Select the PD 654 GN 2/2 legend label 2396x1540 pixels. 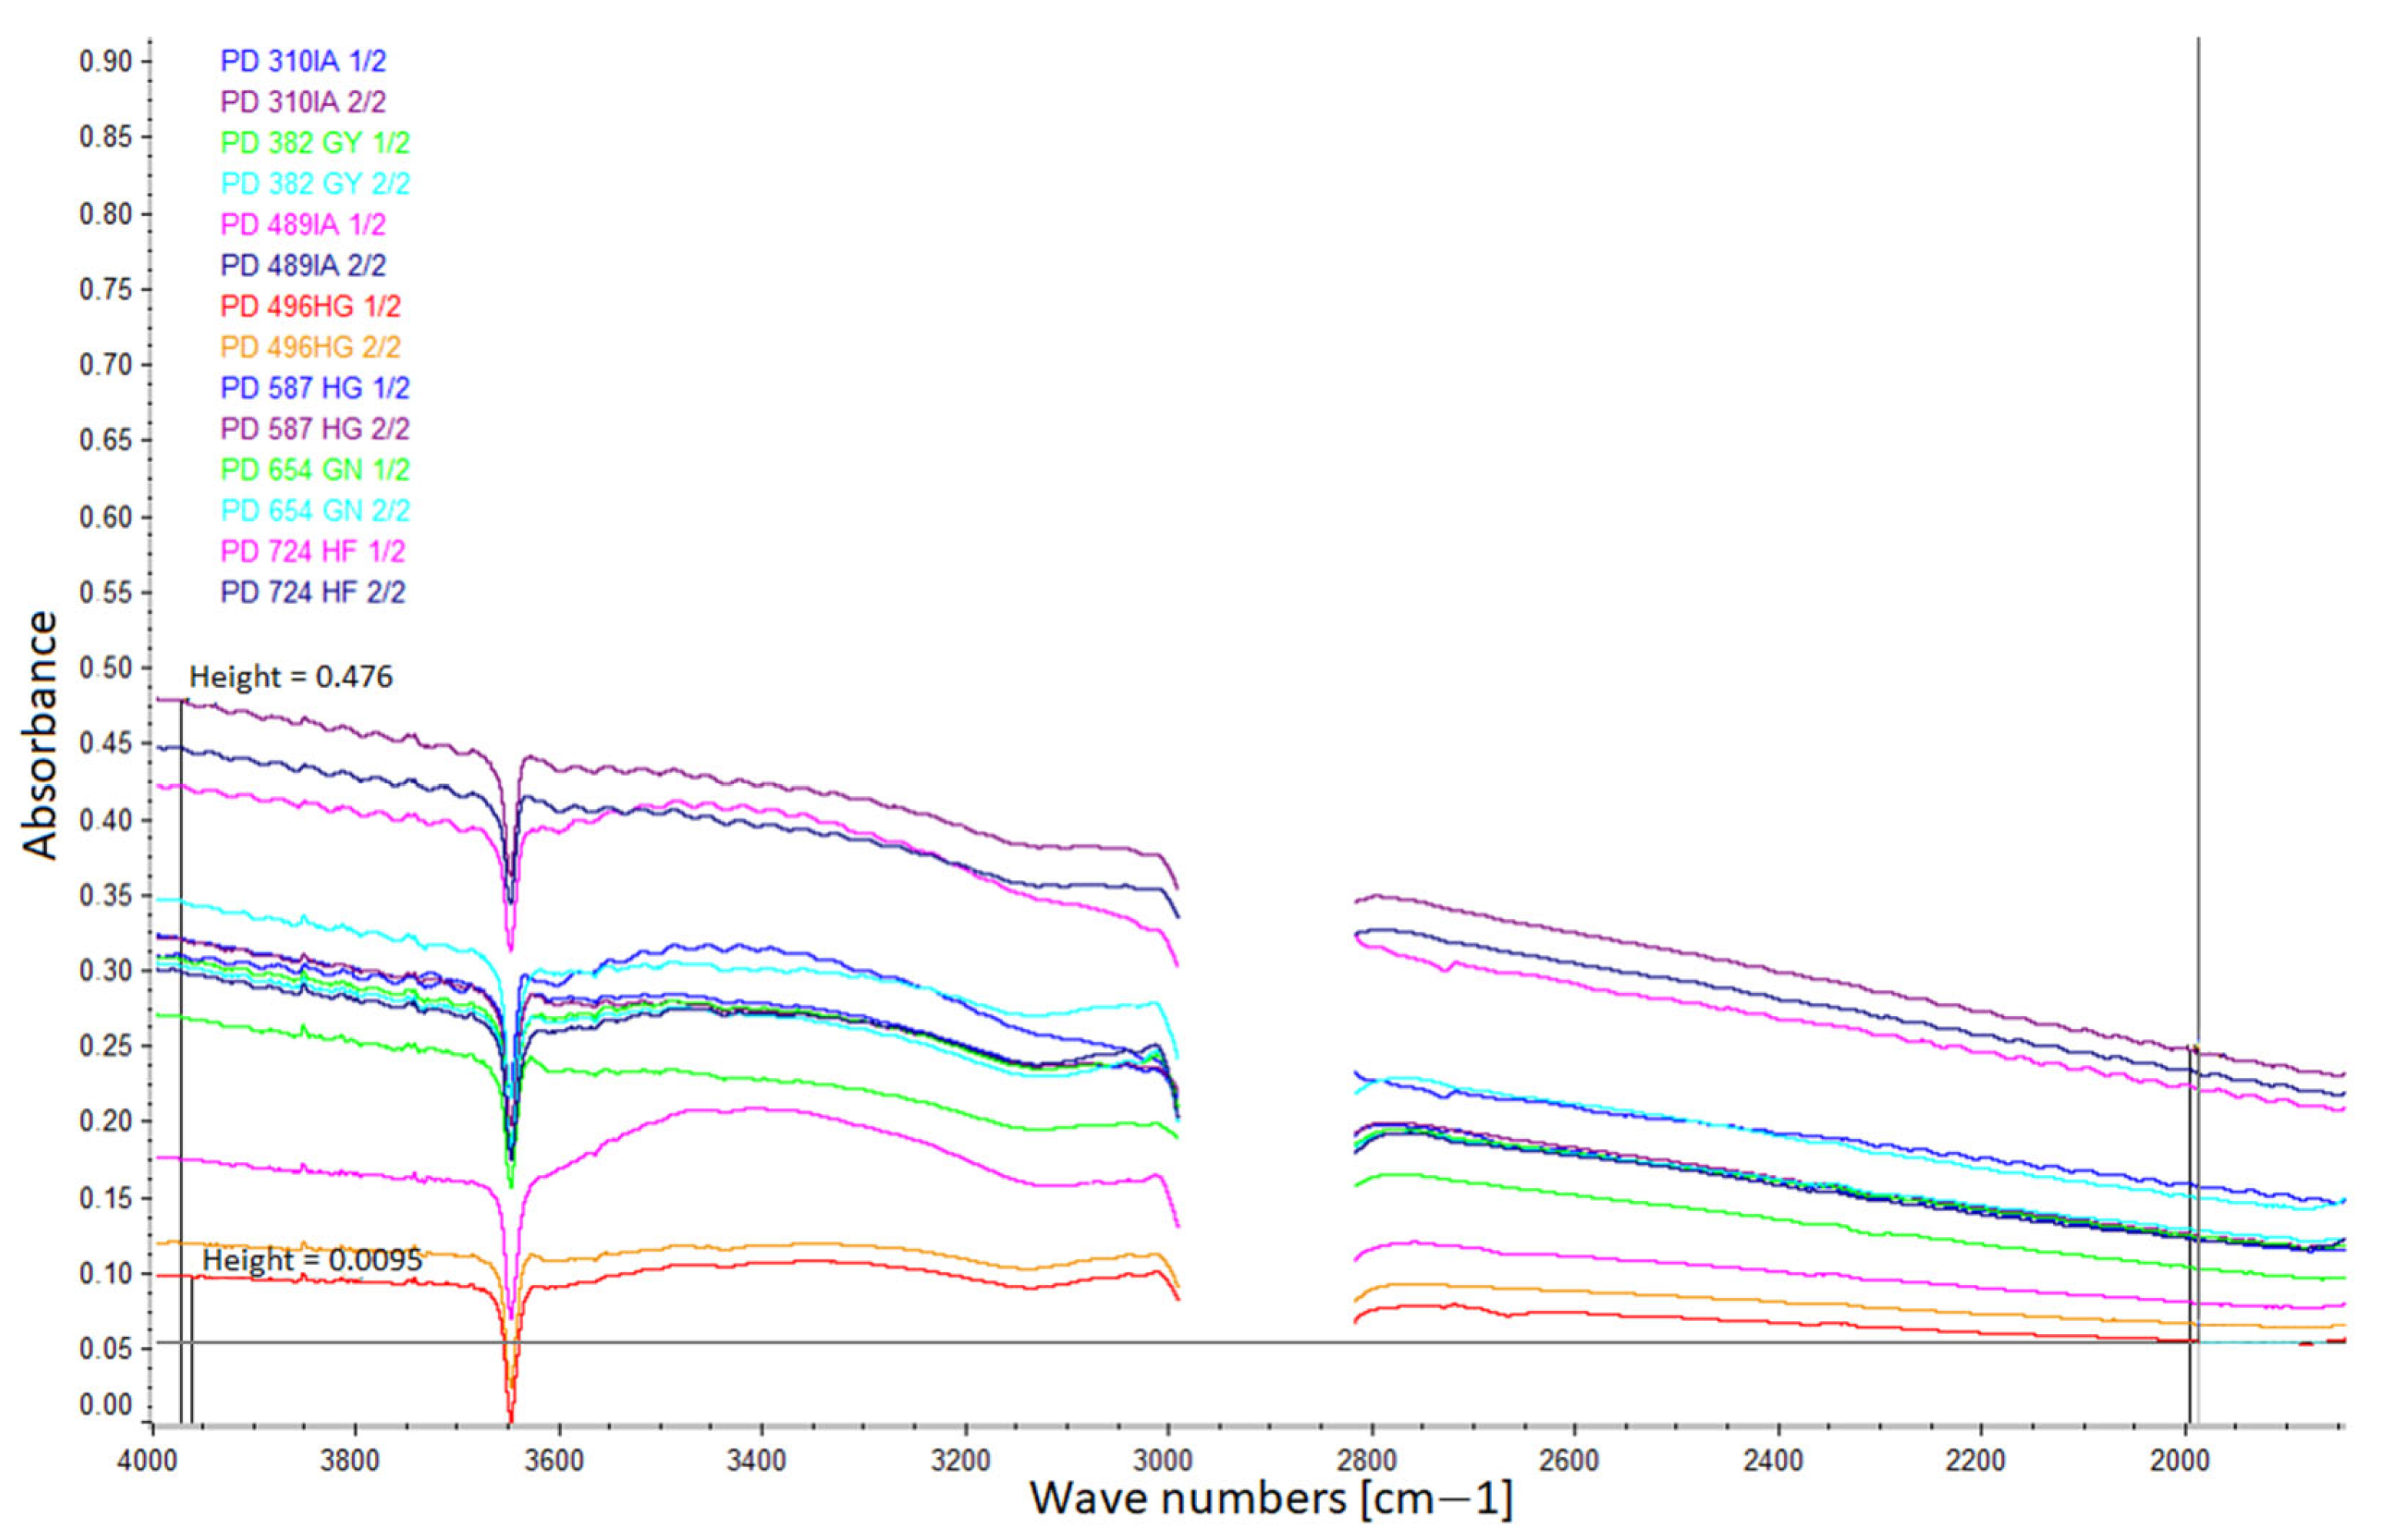pos(315,511)
